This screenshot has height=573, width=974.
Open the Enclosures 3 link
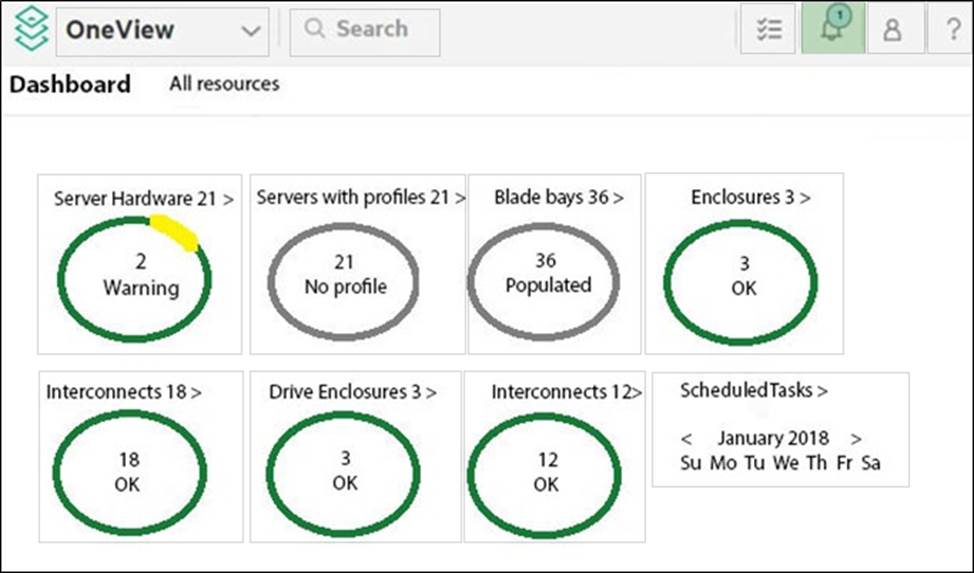[x=750, y=197]
